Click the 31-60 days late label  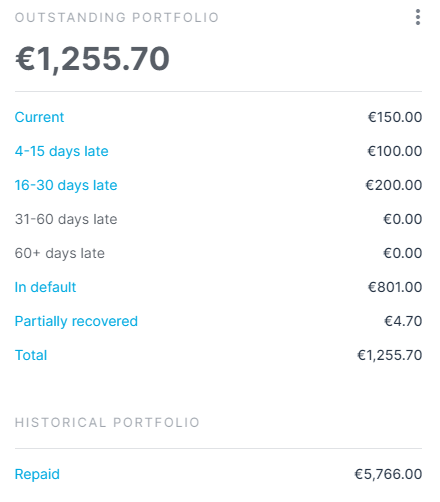click(x=66, y=220)
